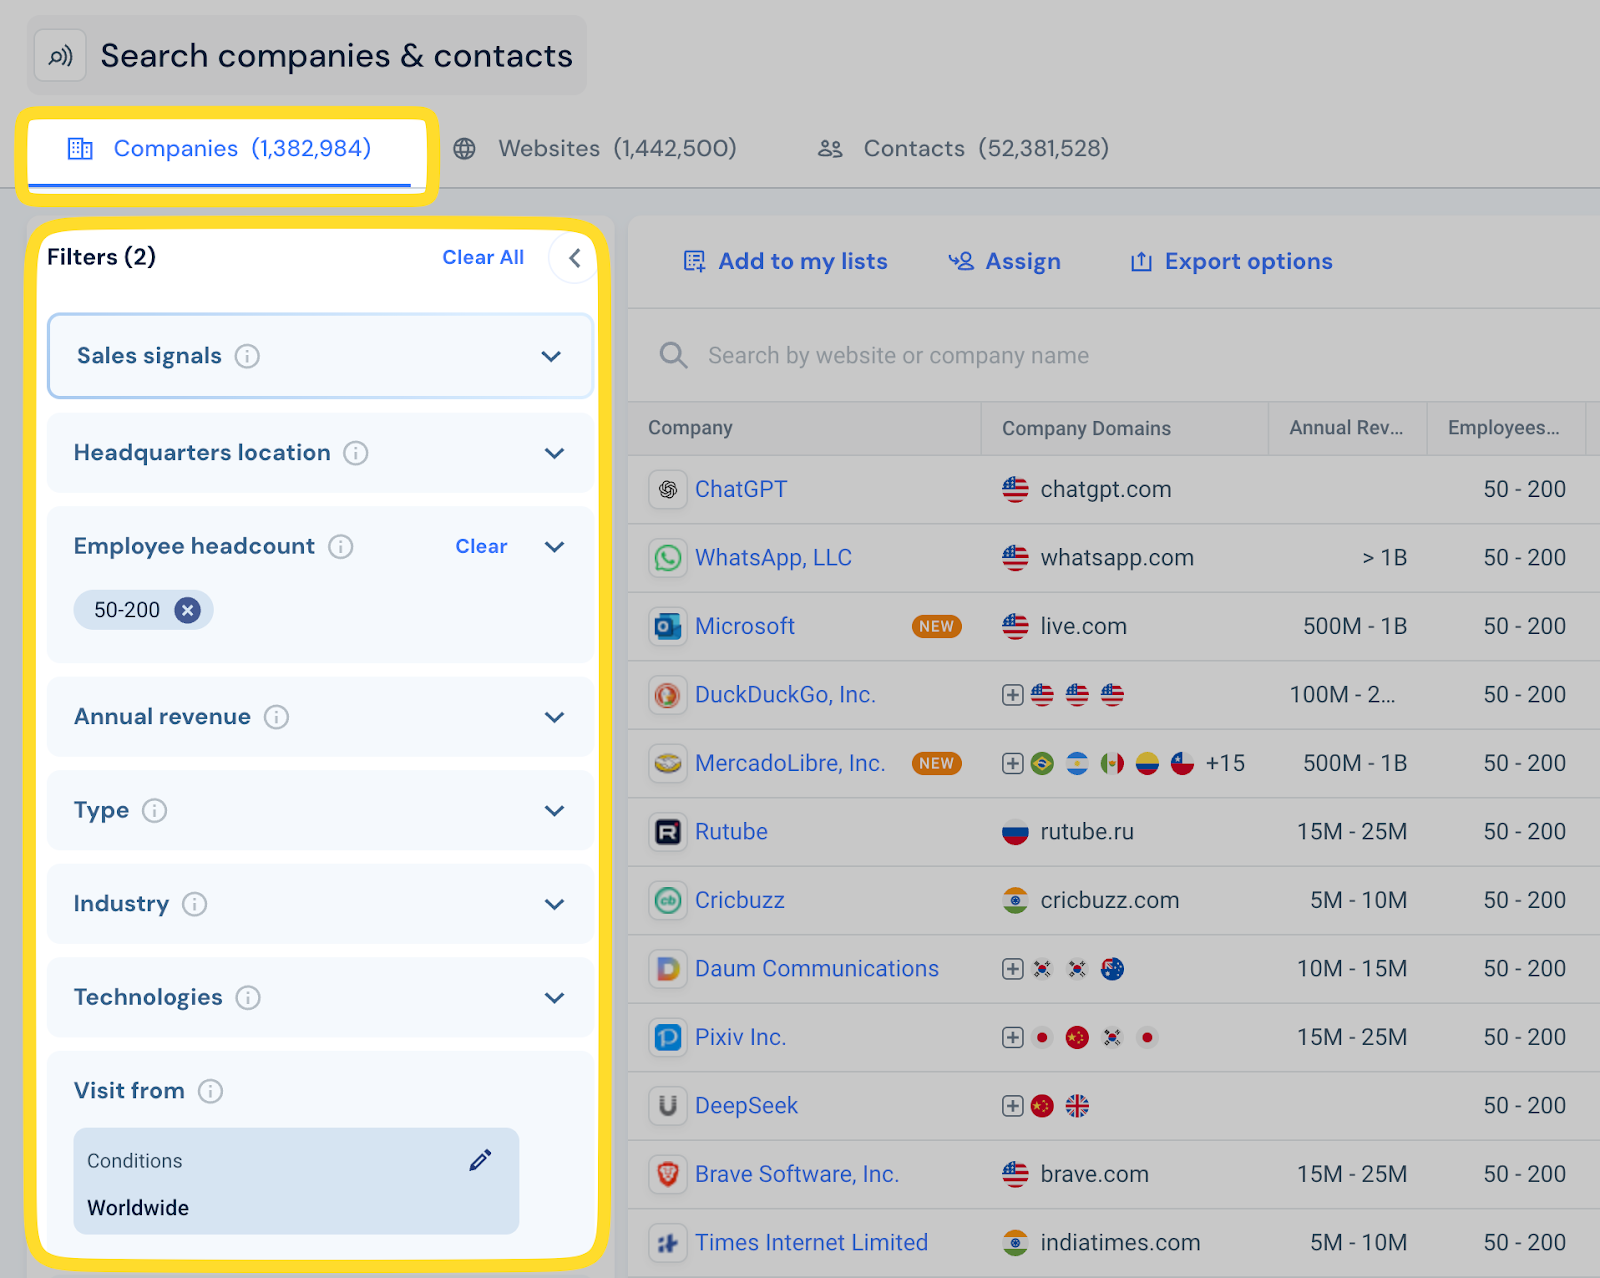The width and height of the screenshot is (1600, 1278).
Task: Open the Rutube company link
Action: (x=731, y=832)
